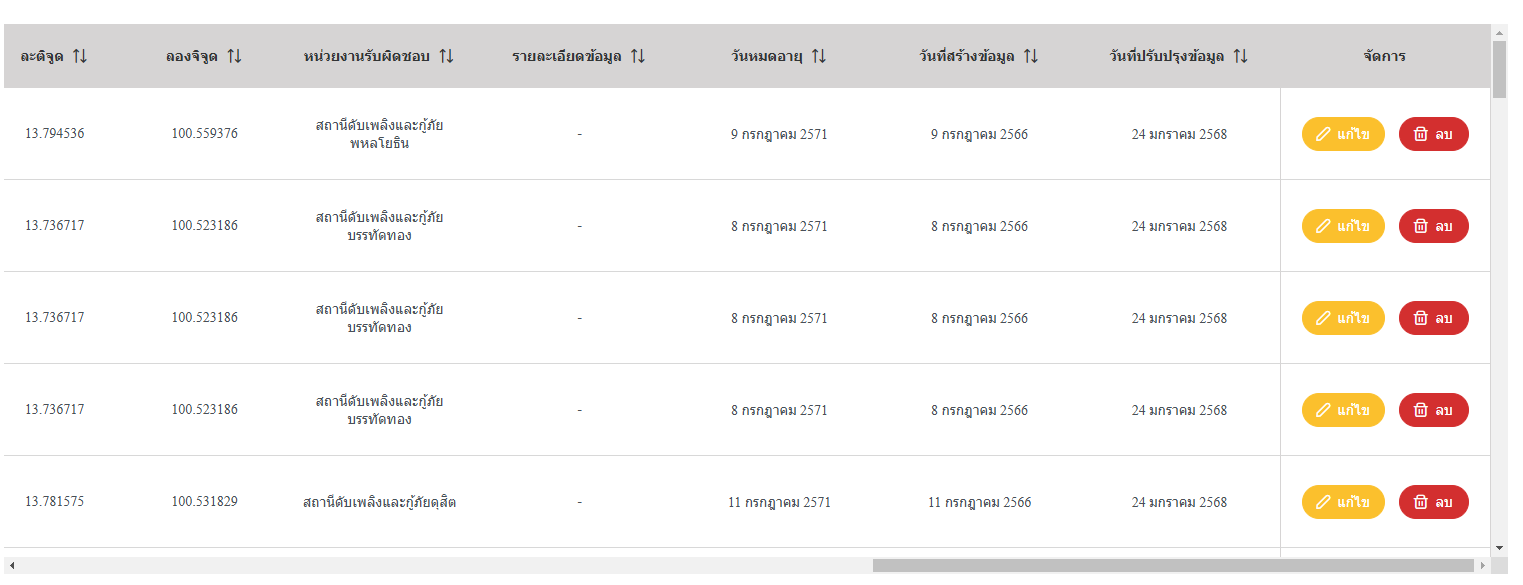Sort by ลองจิจูด column arrows icon
The width and height of the screenshot is (1523, 585).
(234, 56)
